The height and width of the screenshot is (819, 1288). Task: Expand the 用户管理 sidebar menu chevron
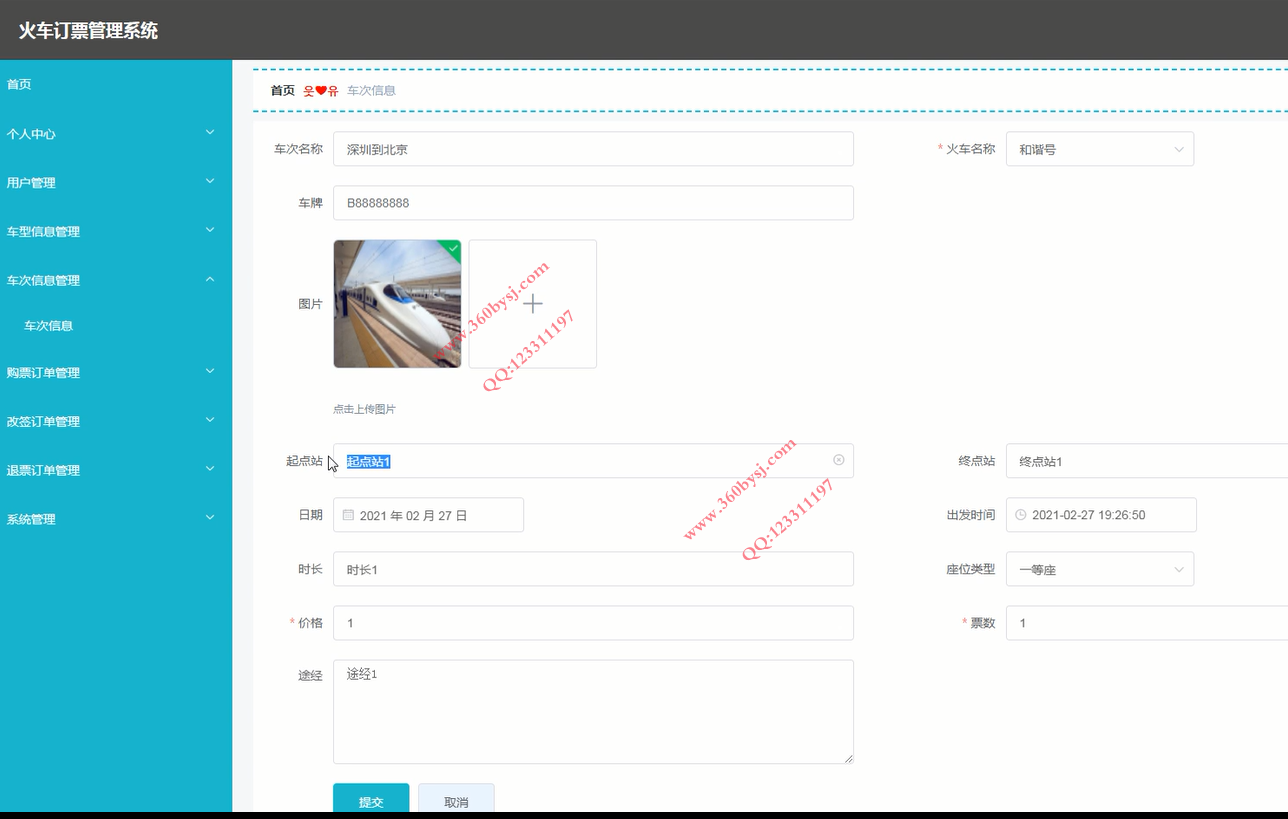click(x=210, y=181)
